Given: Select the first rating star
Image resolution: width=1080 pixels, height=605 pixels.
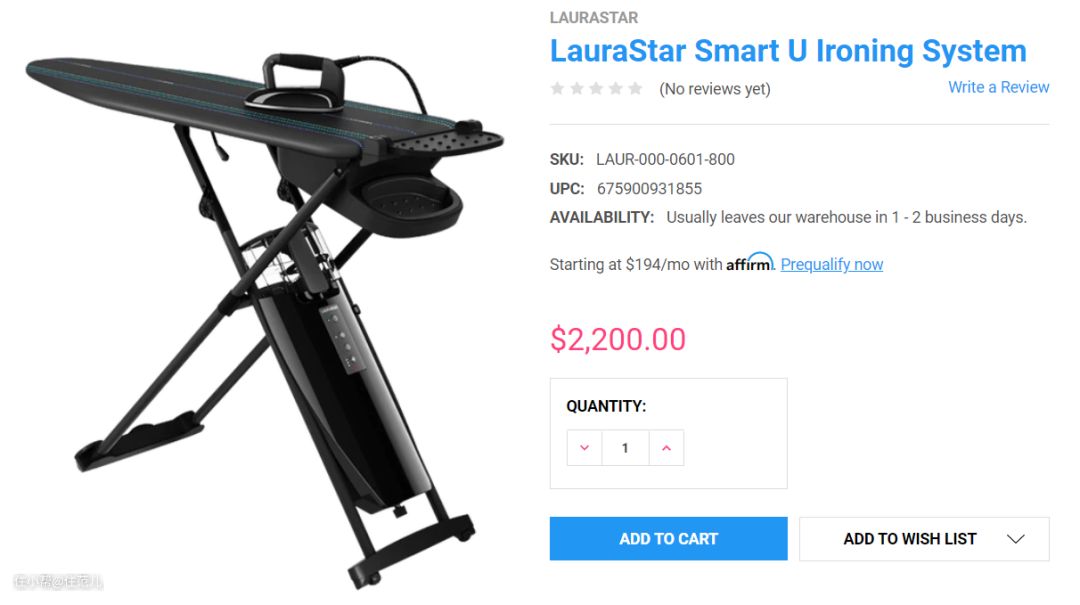Looking at the screenshot, I should click(557, 88).
